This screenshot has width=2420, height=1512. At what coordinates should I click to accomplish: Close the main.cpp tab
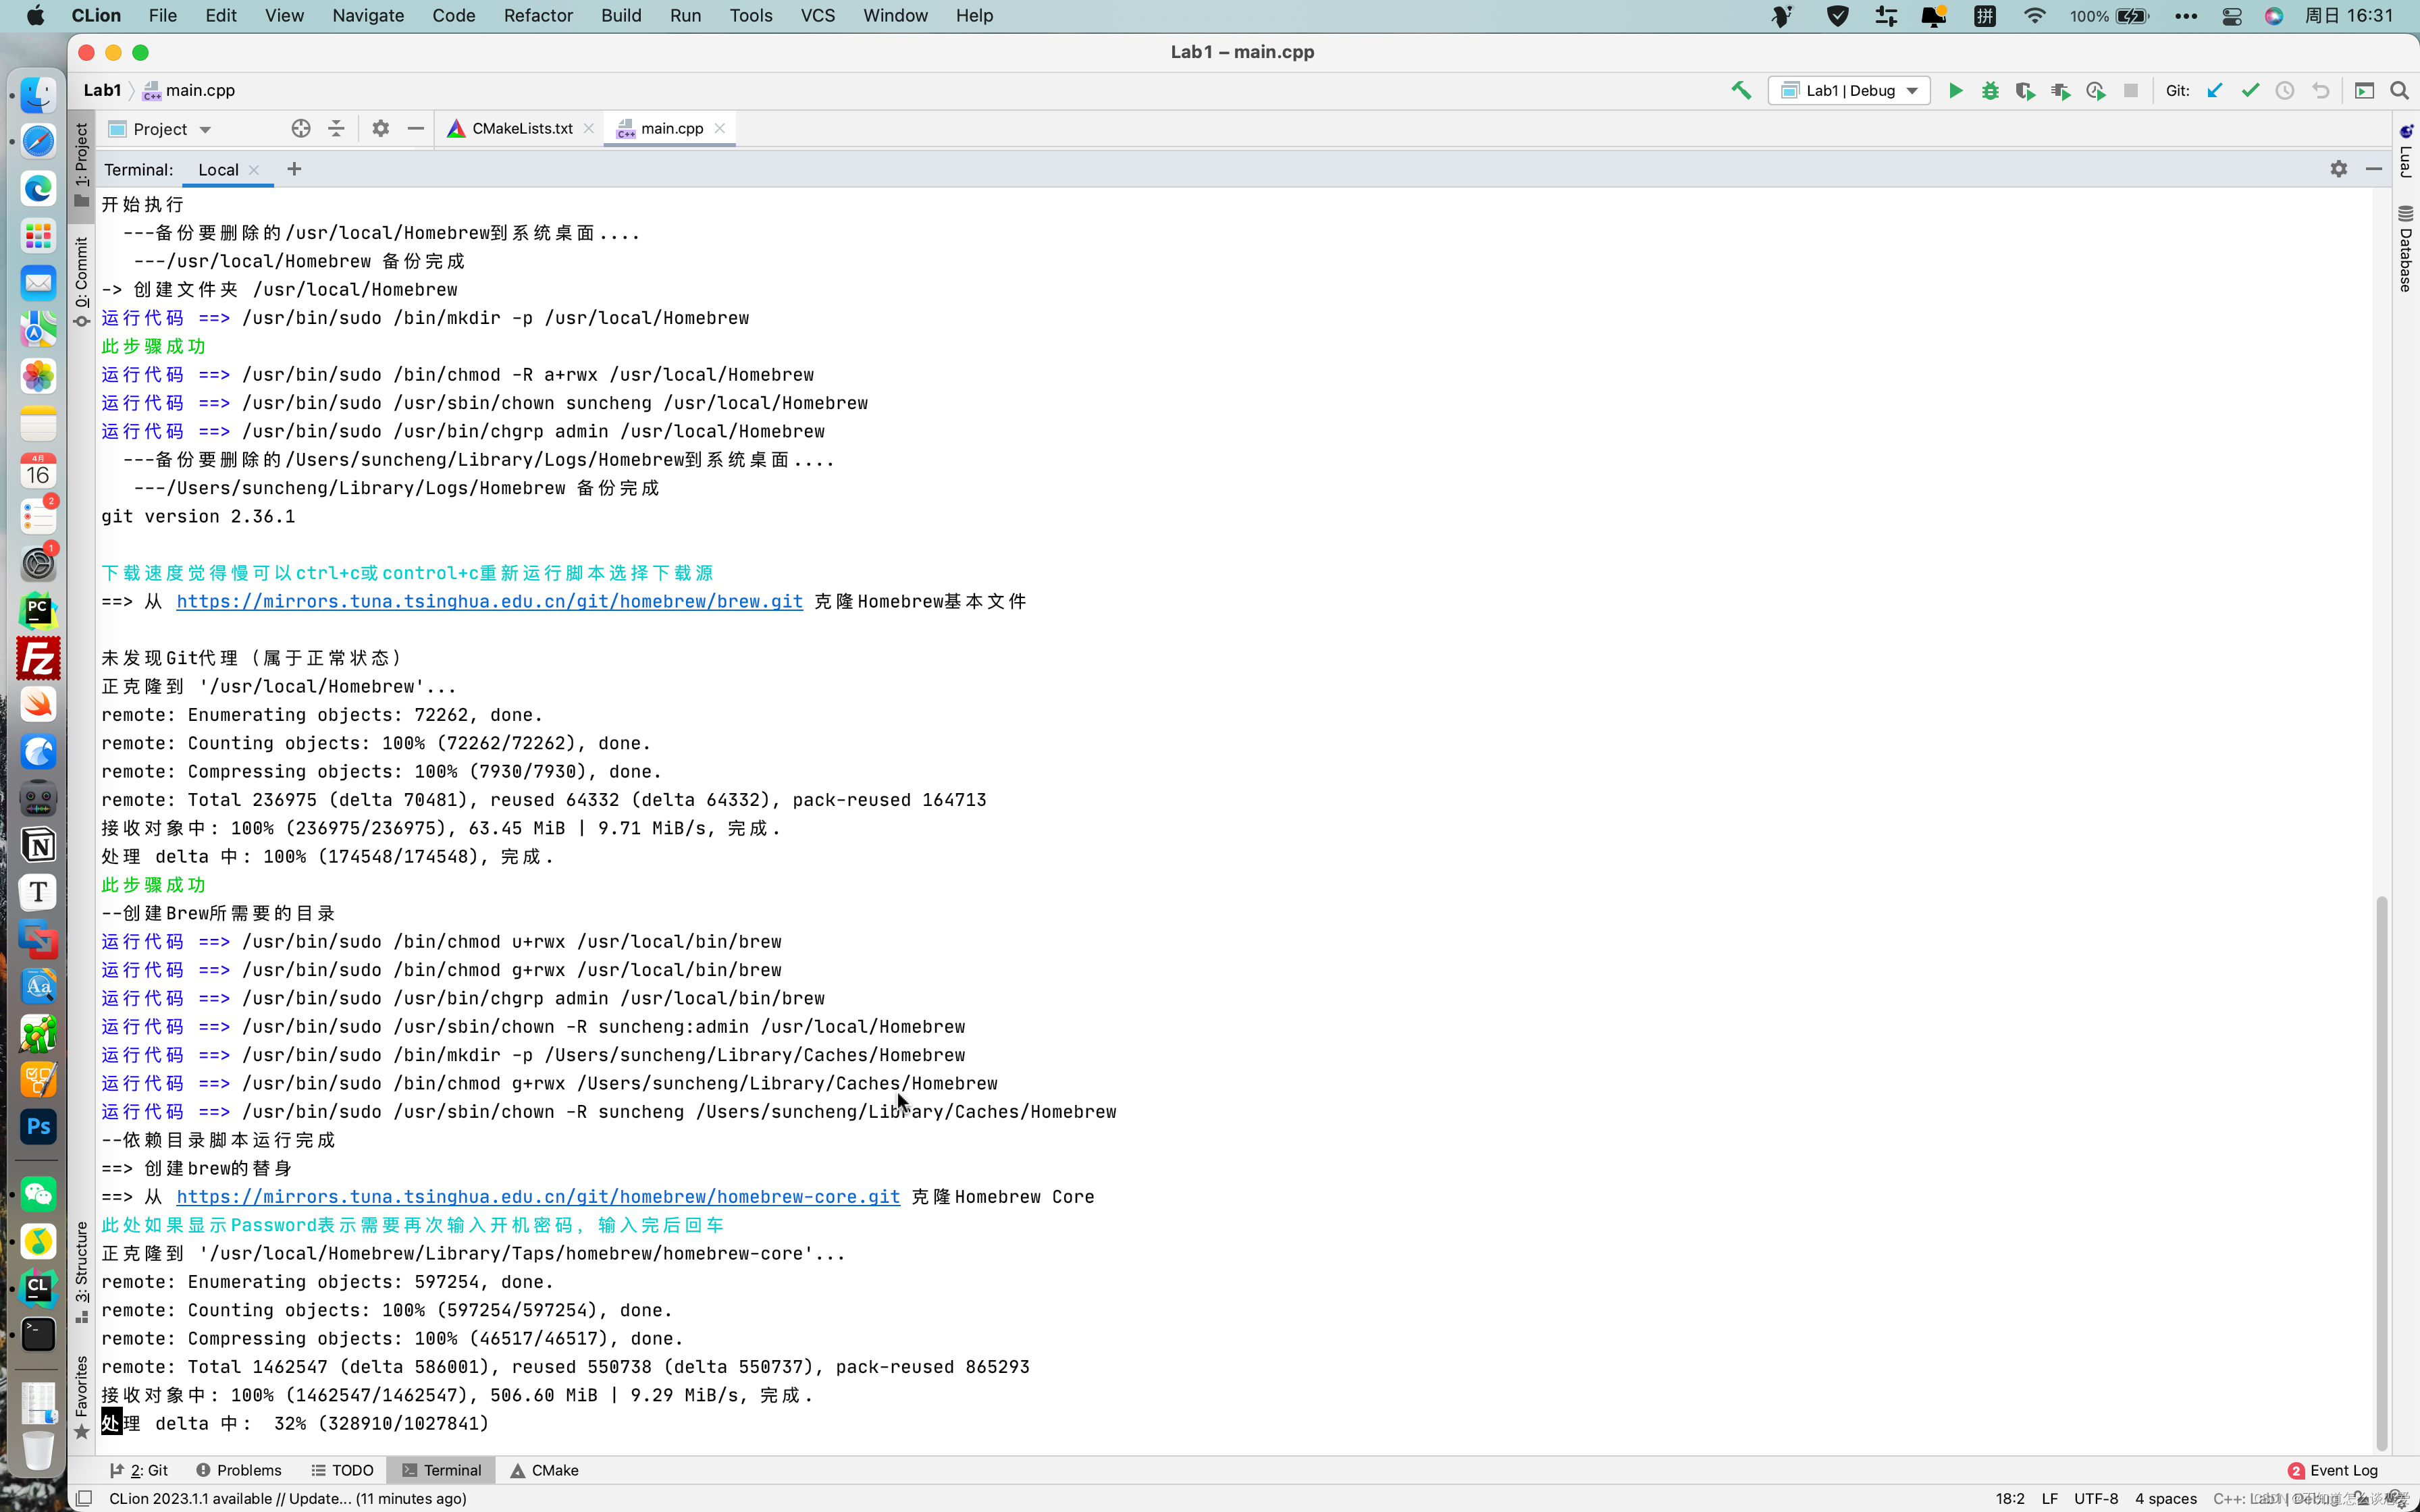[x=719, y=128]
